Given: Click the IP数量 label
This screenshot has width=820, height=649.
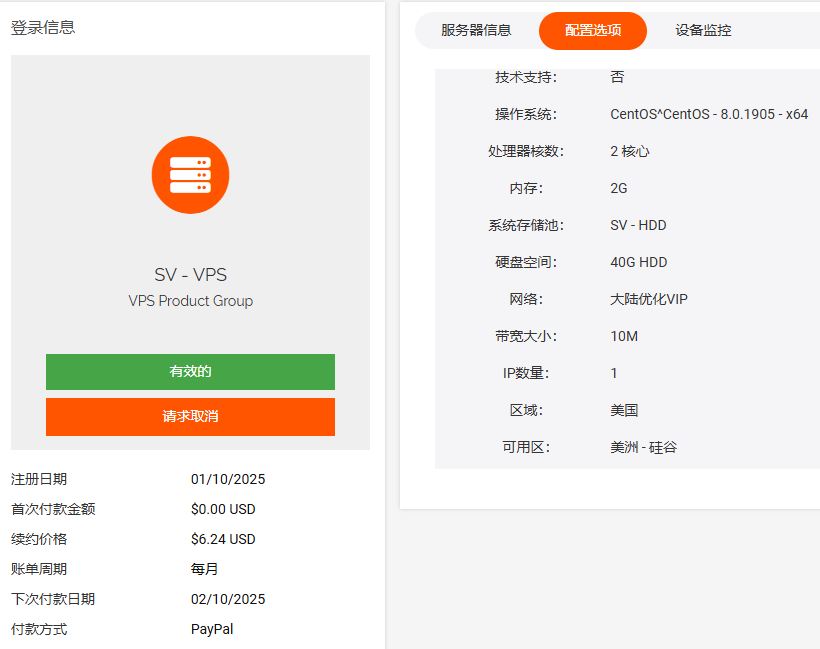Looking at the screenshot, I should (x=526, y=373).
